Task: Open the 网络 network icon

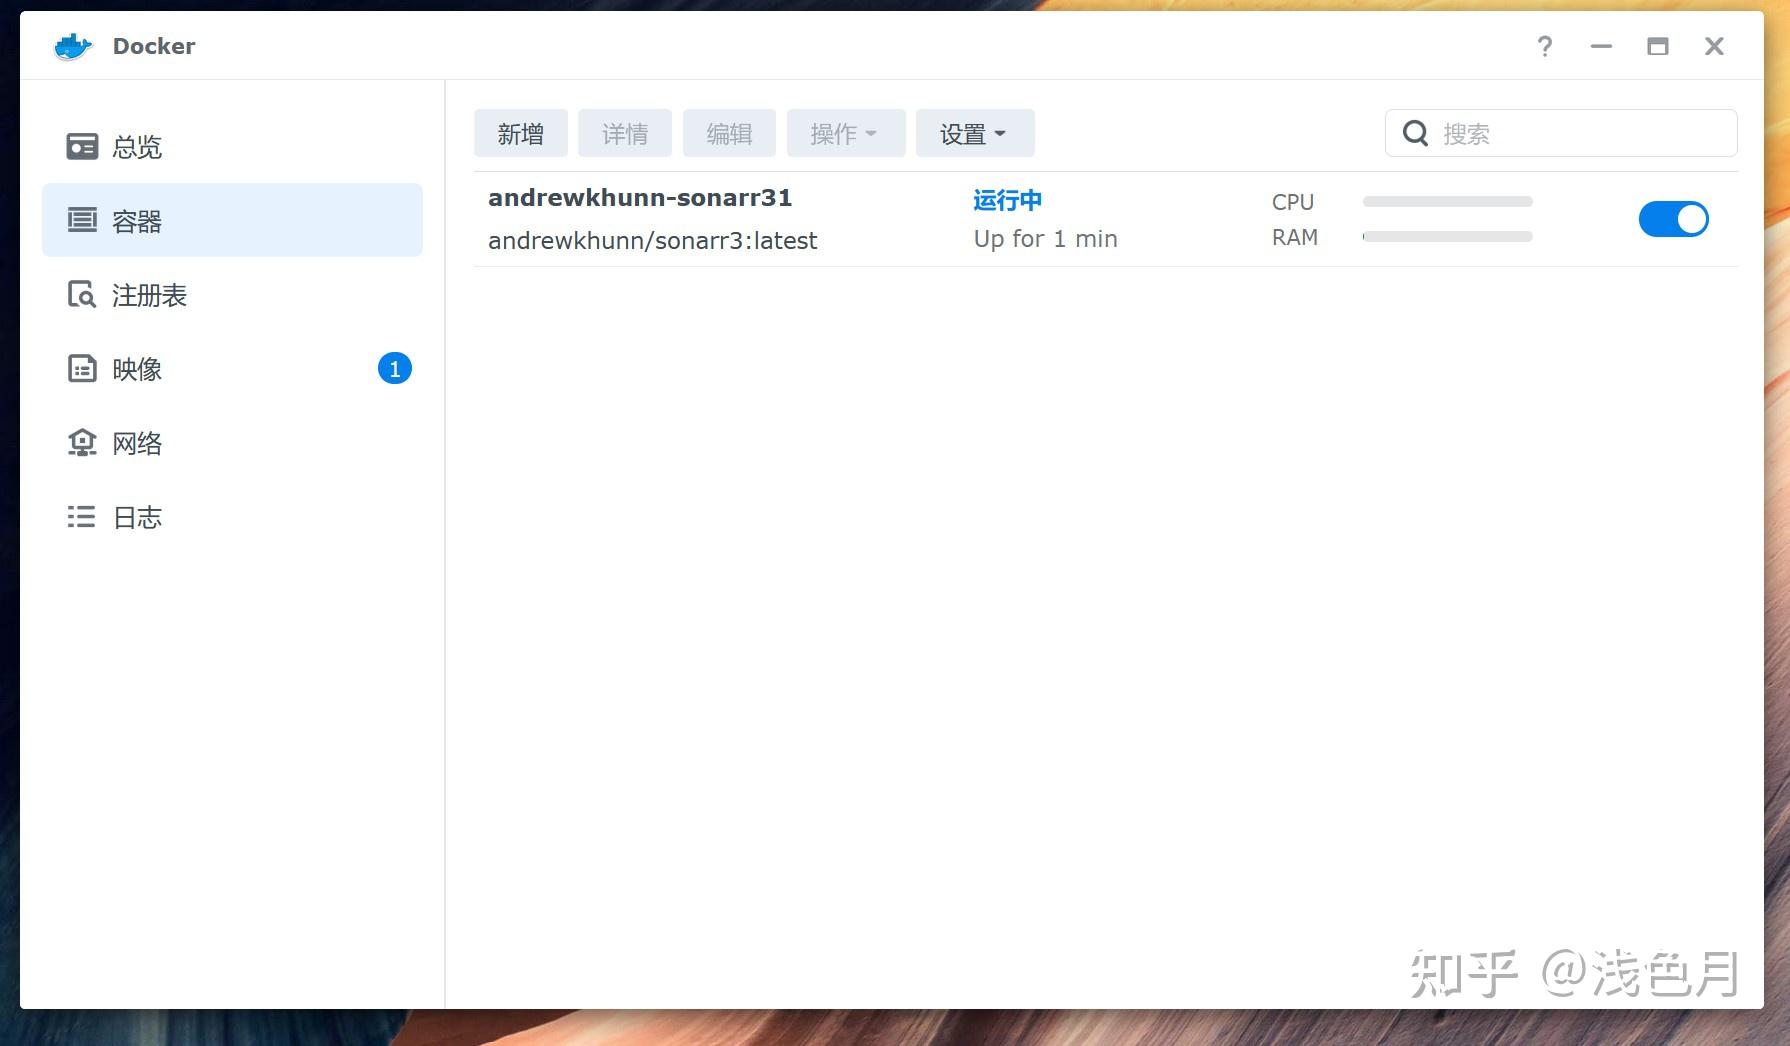Action: 82,443
